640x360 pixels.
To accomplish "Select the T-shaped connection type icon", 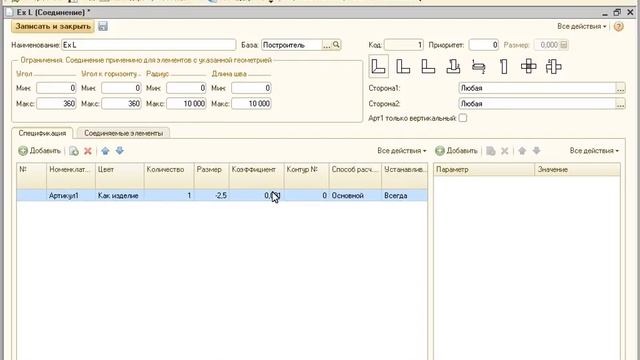I will click(x=453, y=66).
